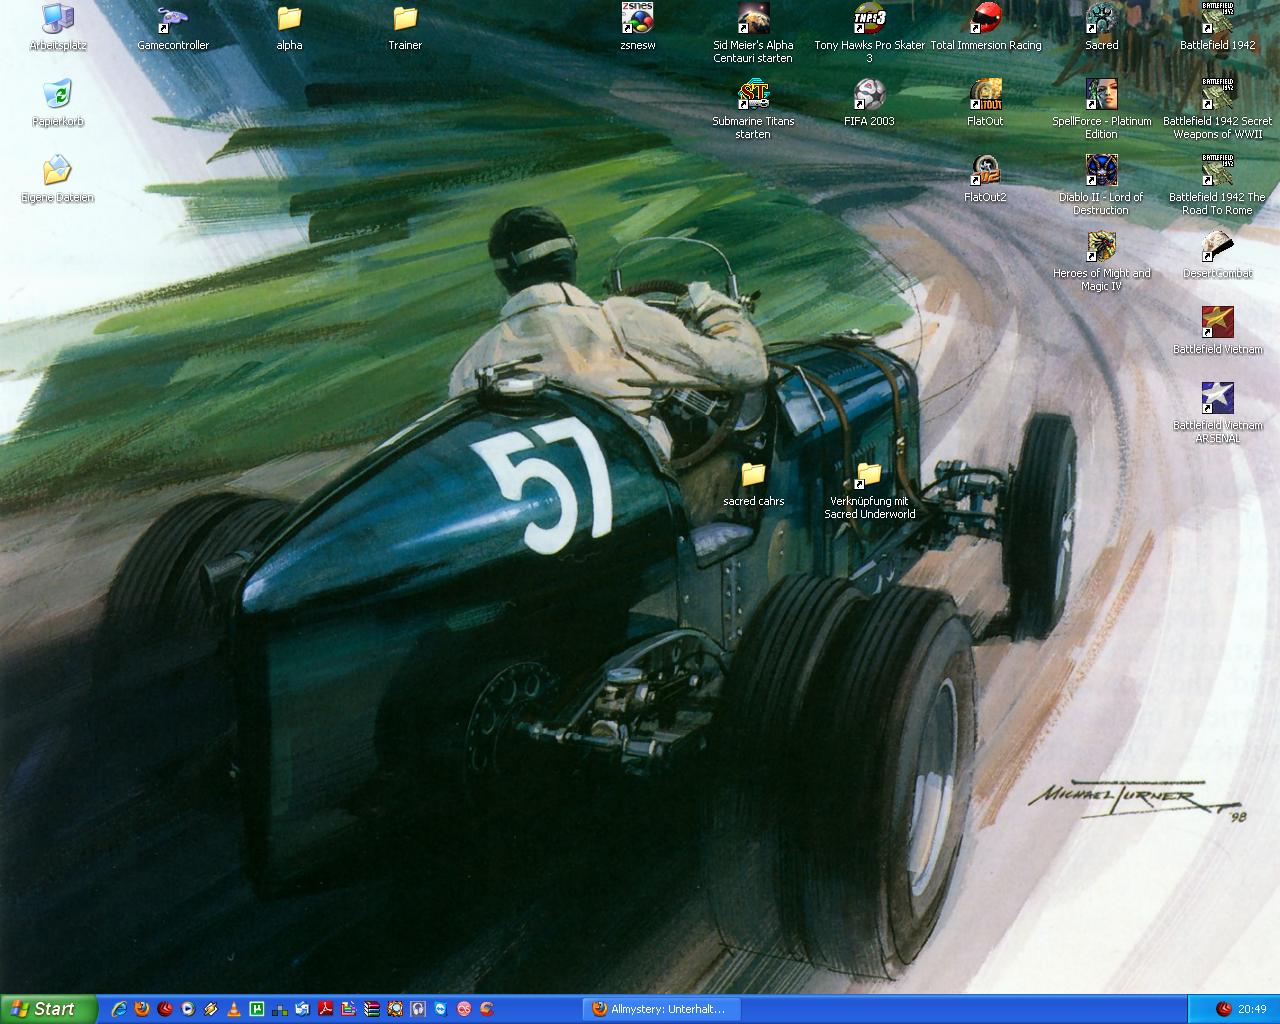Open the Papierkorb recycle bin

coord(58,104)
